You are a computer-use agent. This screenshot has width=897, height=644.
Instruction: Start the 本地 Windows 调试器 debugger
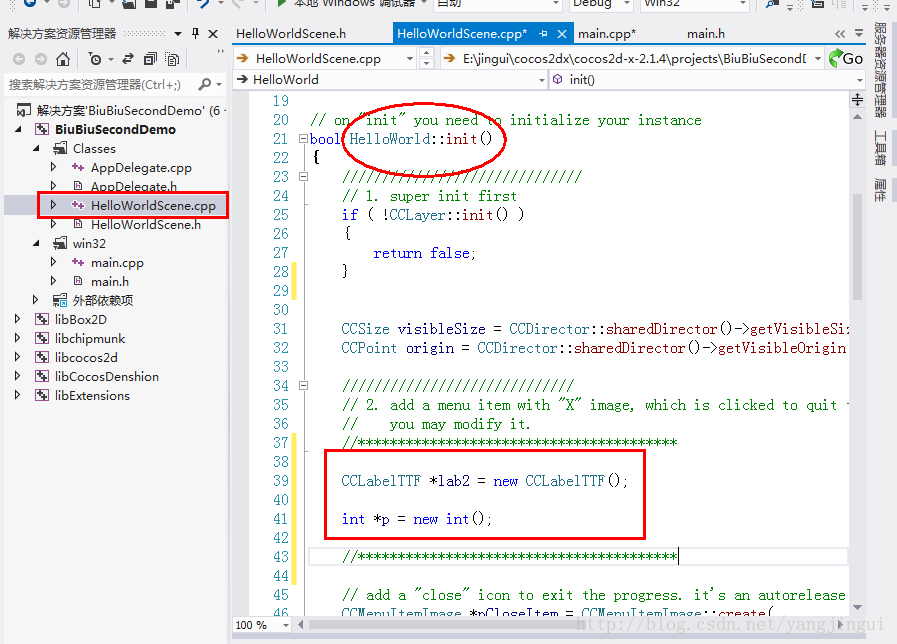[347, 3]
